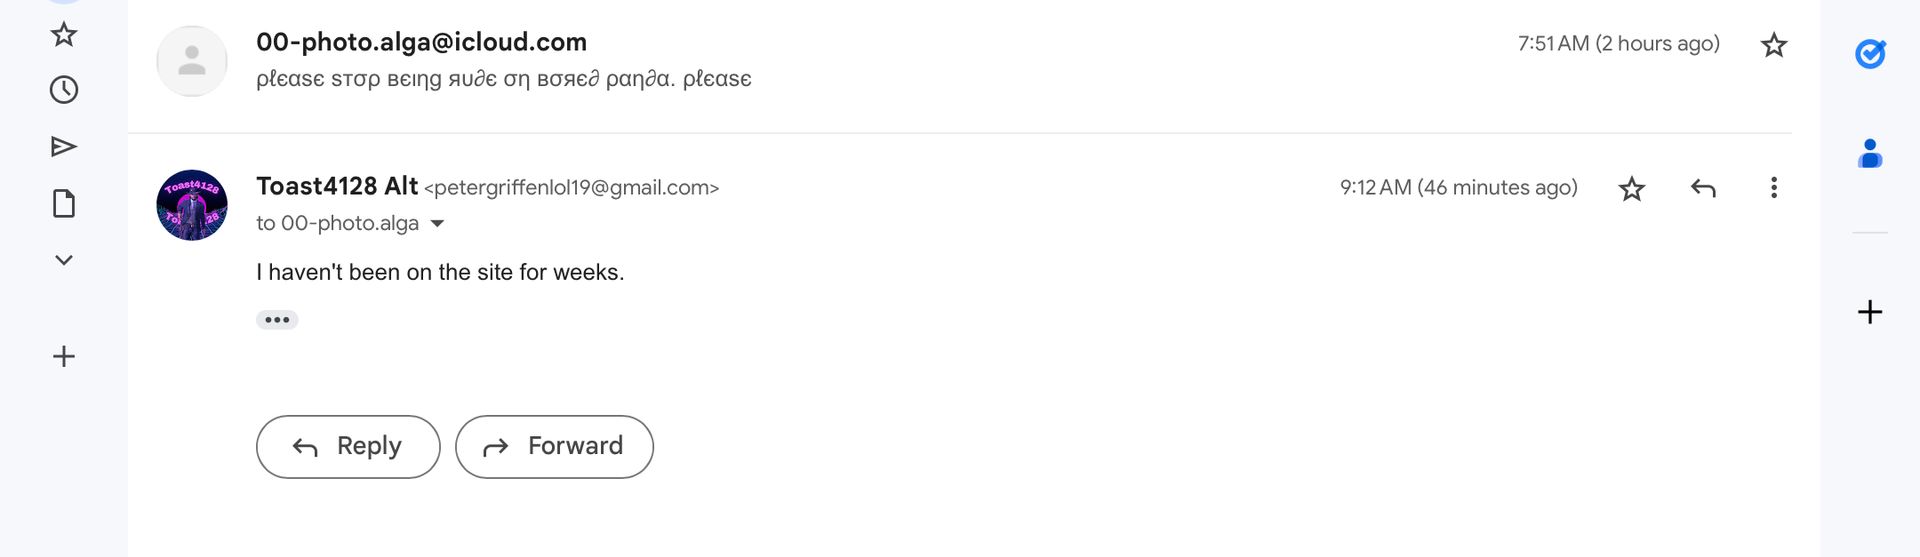Image resolution: width=1920 pixels, height=557 pixels.
Task: Show recipient details dropdown next to 00-photo.alga
Action: click(x=437, y=224)
